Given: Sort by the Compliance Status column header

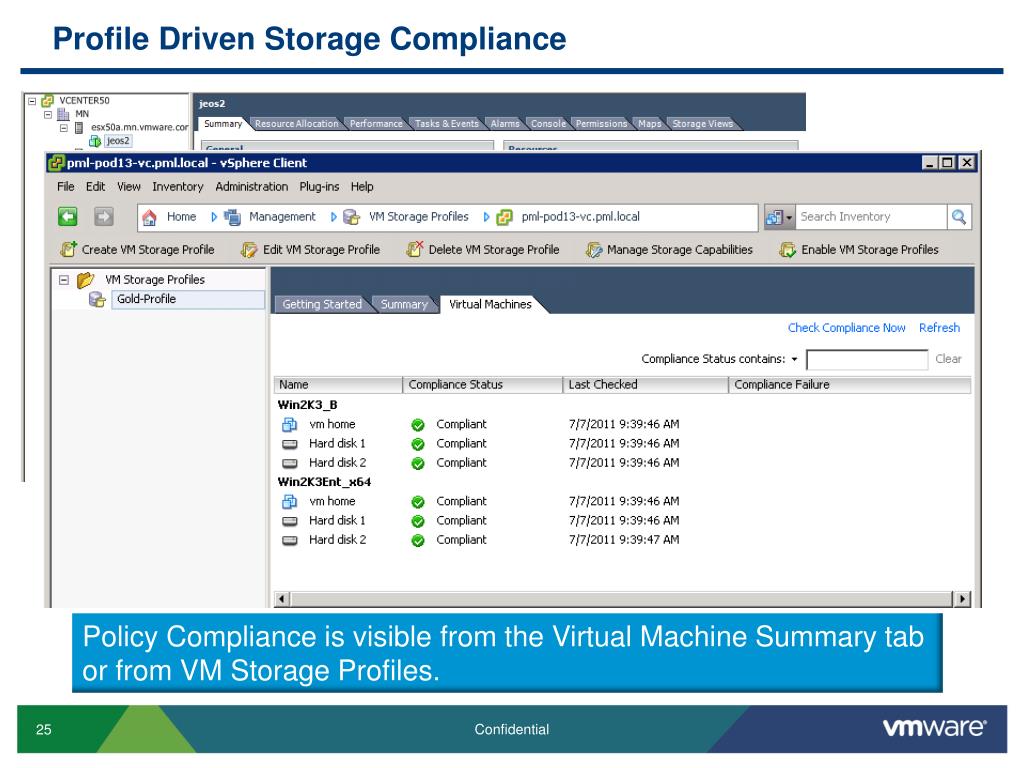Looking at the screenshot, I should 483,385.
